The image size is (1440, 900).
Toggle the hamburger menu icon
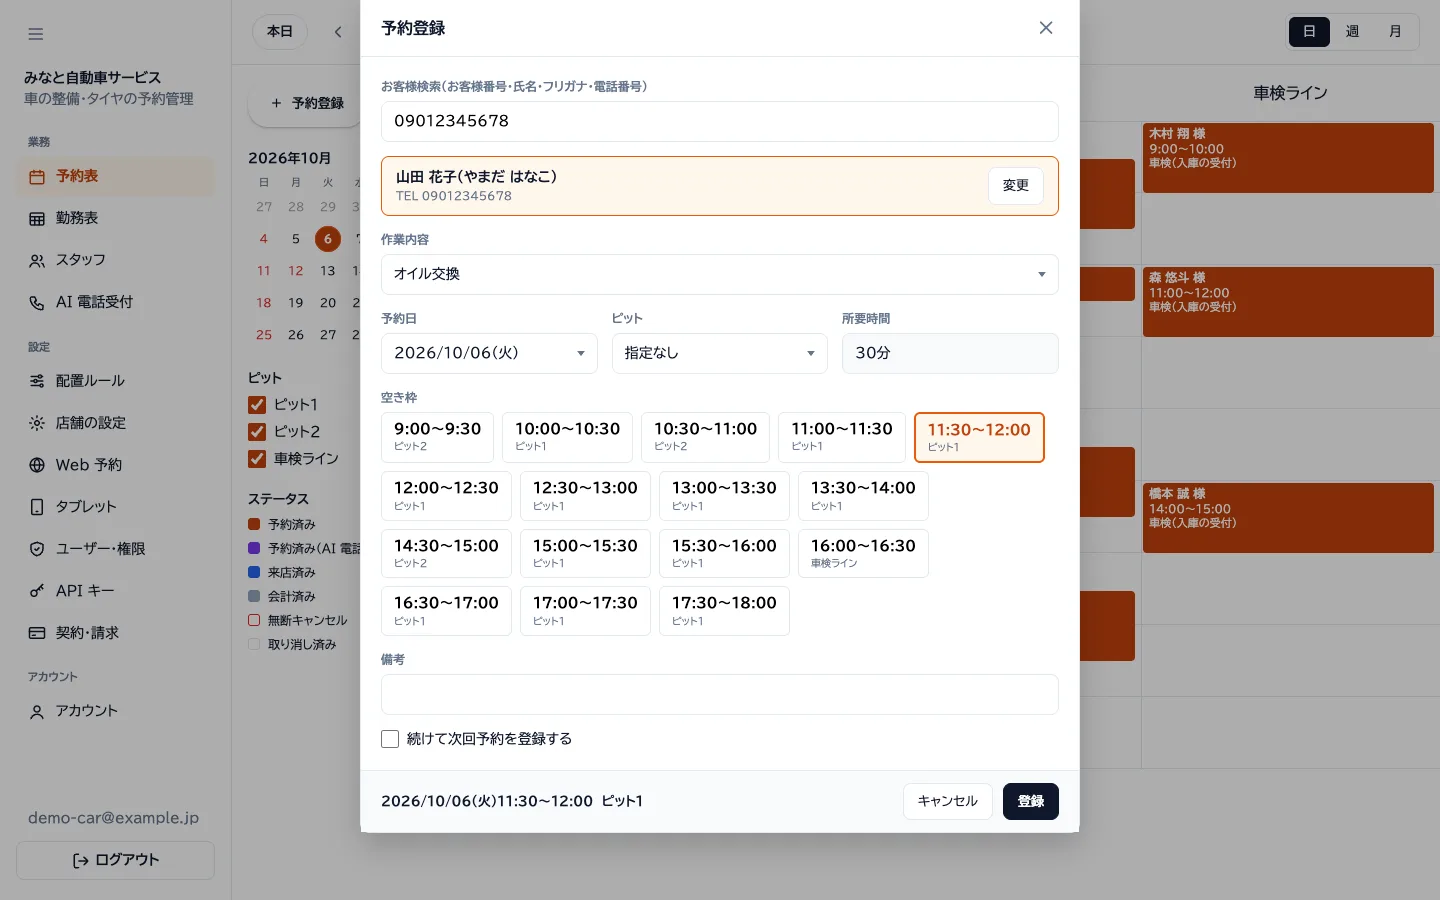tap(36, 34)
